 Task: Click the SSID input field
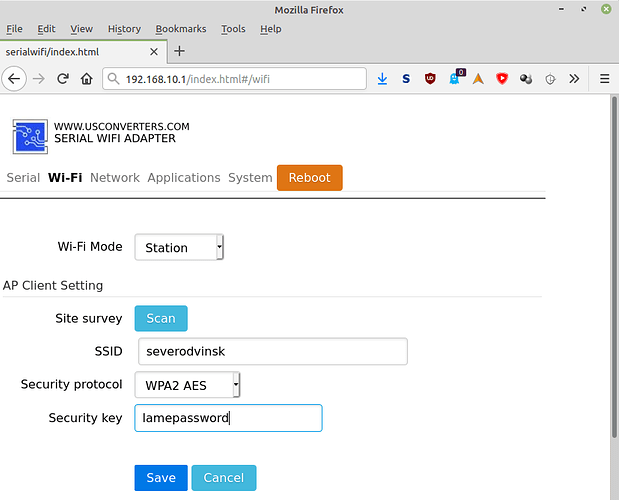click(273, 351)
